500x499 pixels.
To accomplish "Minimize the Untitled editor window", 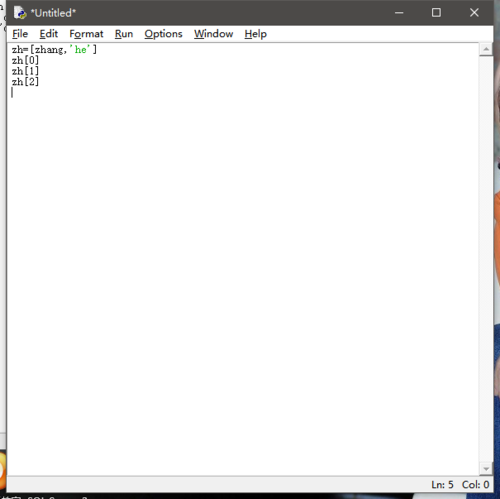I will (x=399, y=13).
